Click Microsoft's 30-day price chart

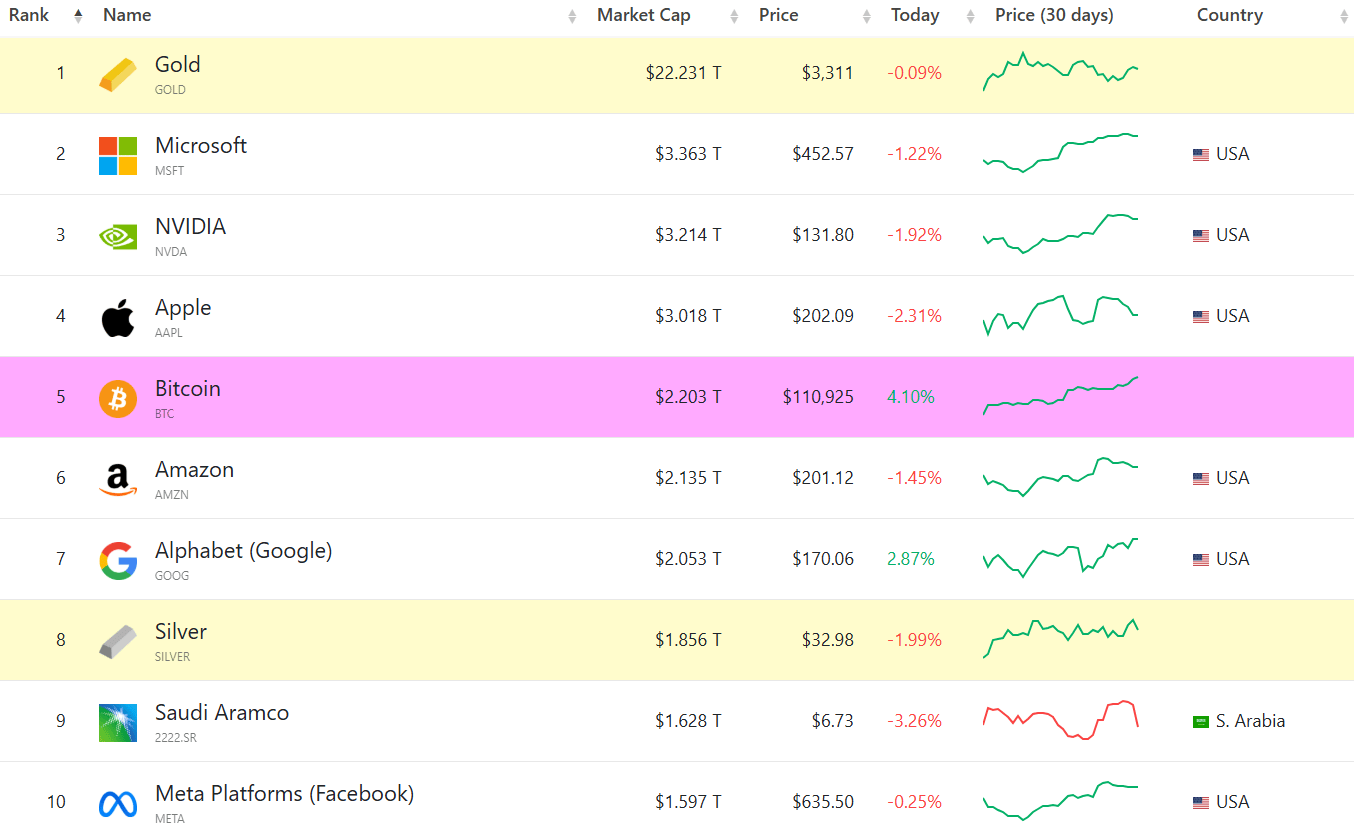1061,153
